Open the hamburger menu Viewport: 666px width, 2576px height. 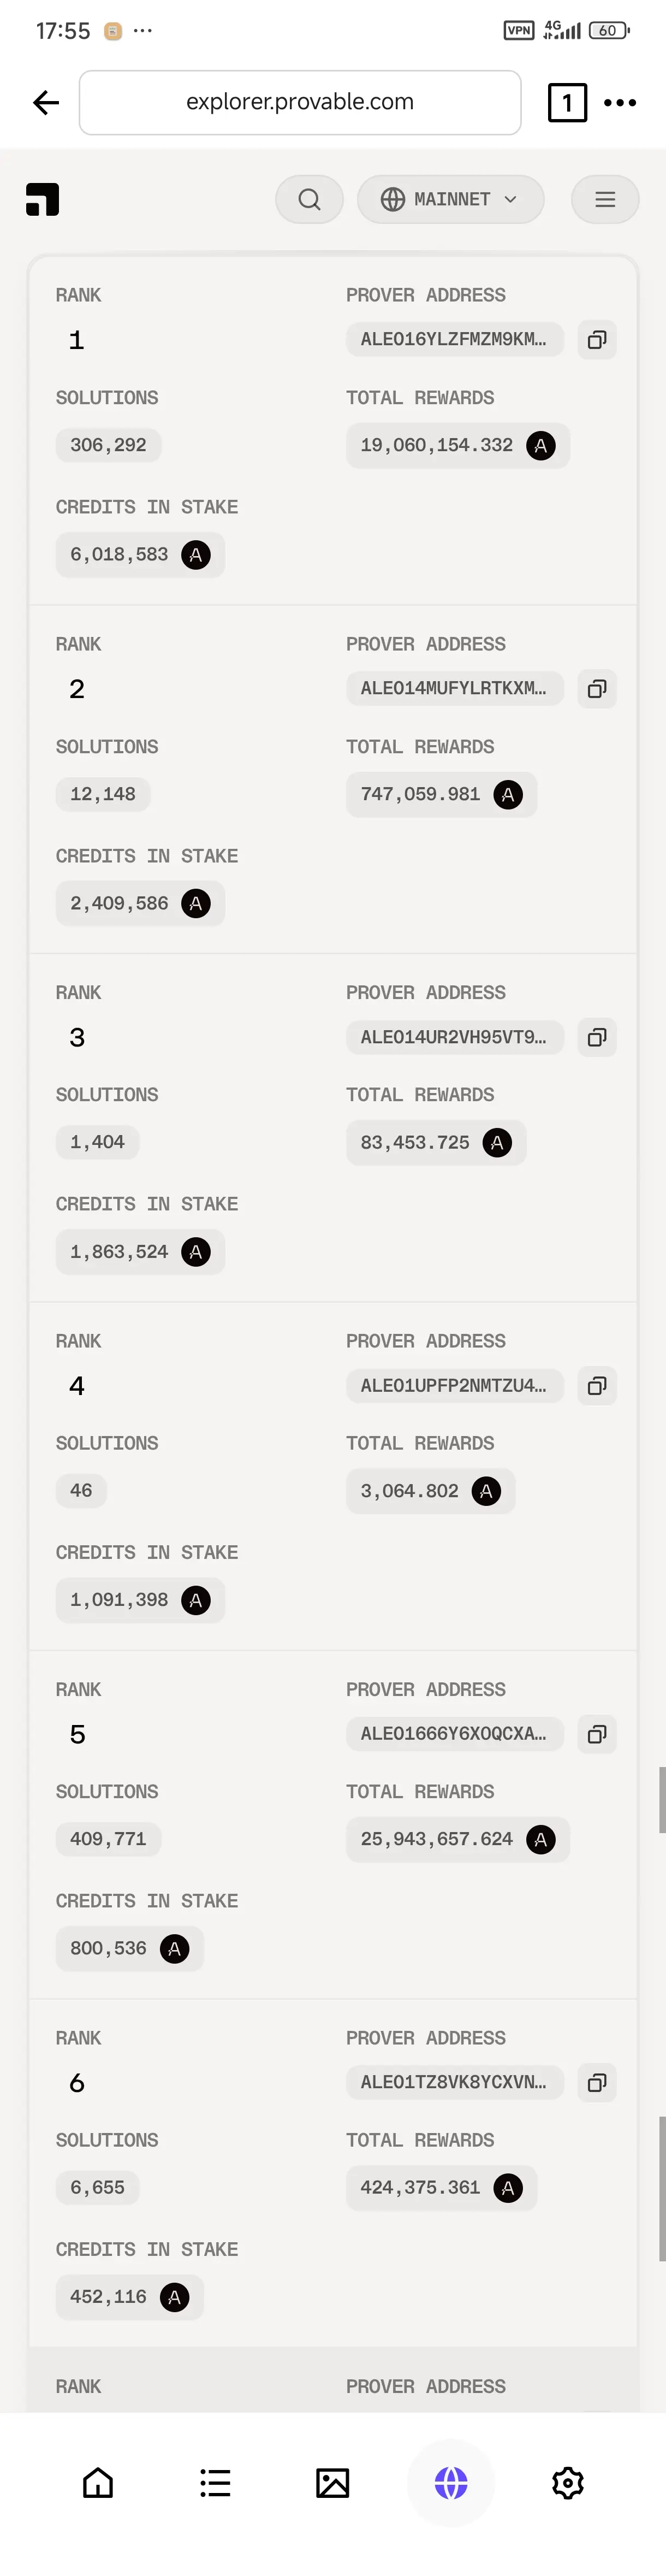[x=605, y=200]
